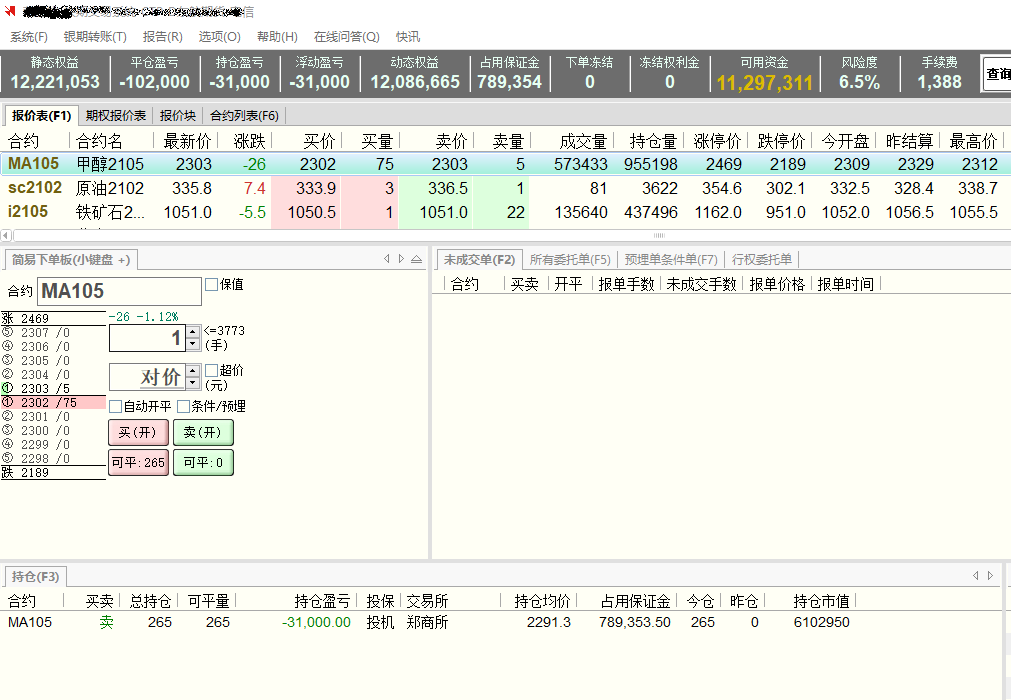This screenshot has height=700, width=1011.
Task: Select the bid price level 2302 /75
Action: click(53, 403)
